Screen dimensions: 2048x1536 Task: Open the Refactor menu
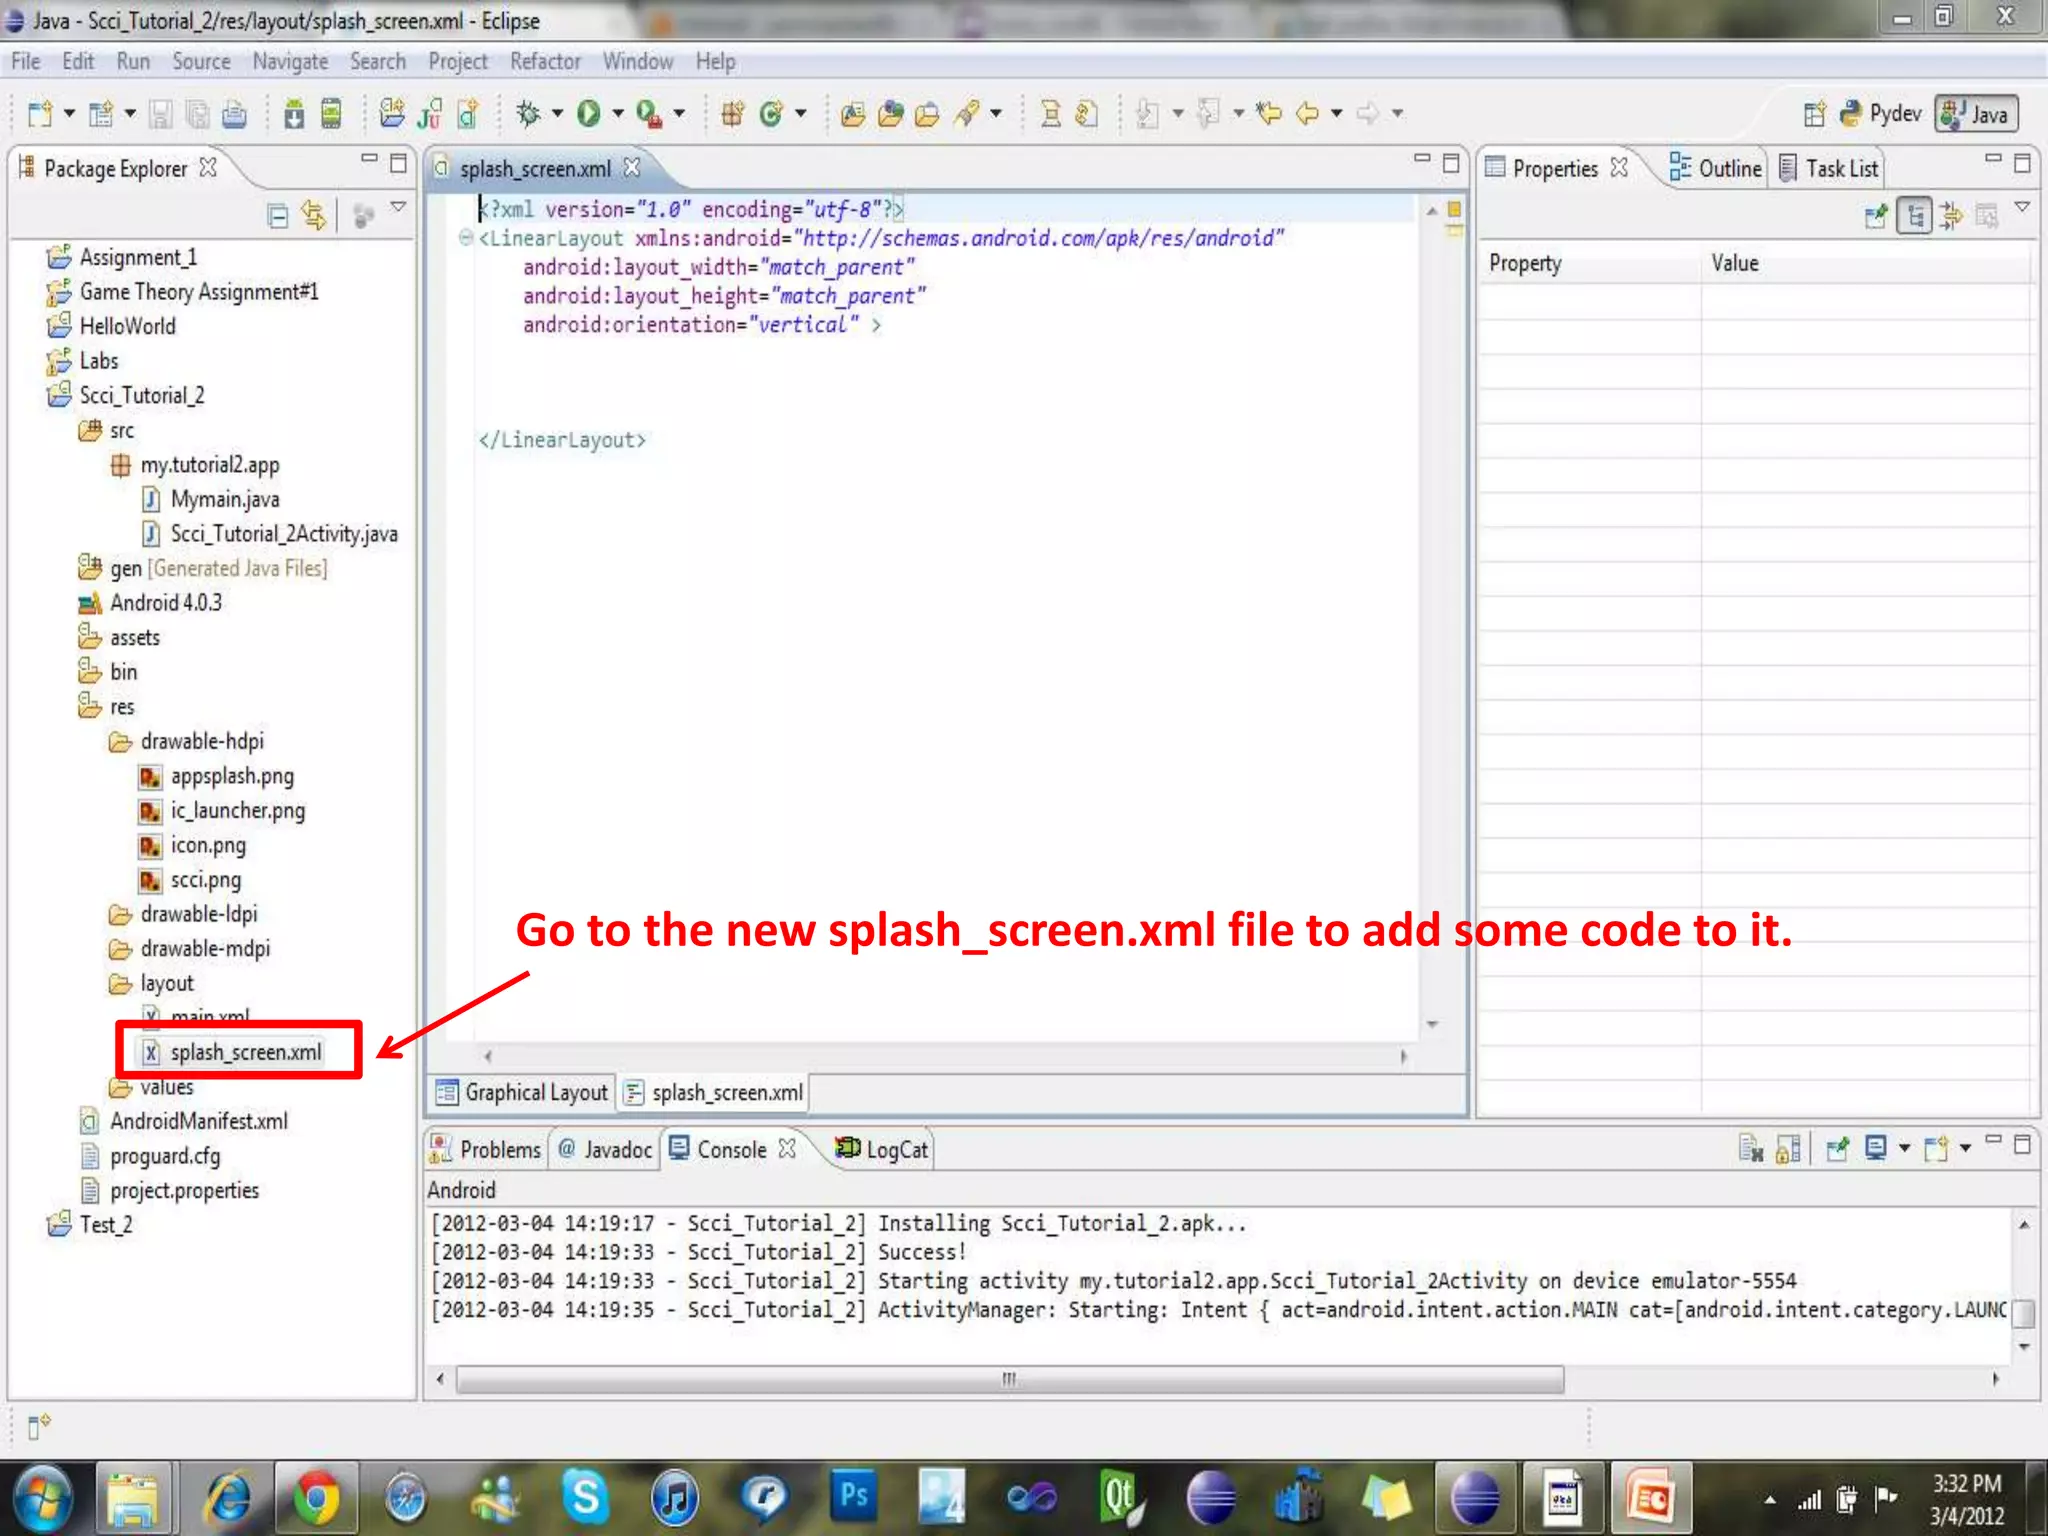545,62
